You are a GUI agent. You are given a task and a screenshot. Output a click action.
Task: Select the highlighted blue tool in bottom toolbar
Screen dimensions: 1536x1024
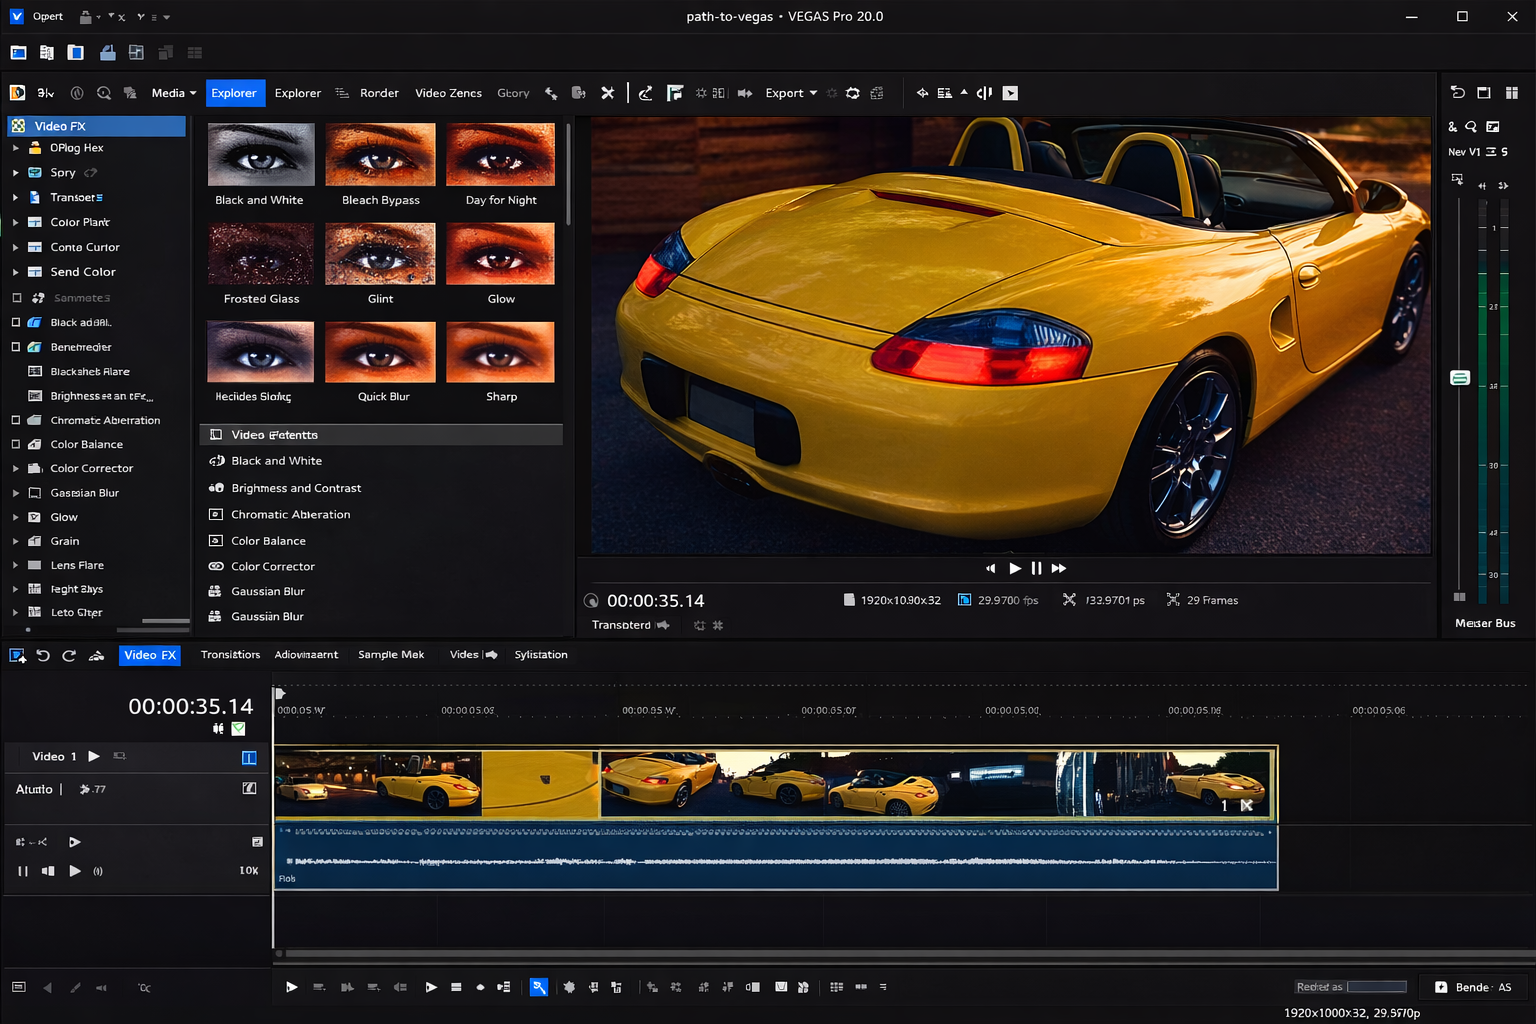pos(538,987)
